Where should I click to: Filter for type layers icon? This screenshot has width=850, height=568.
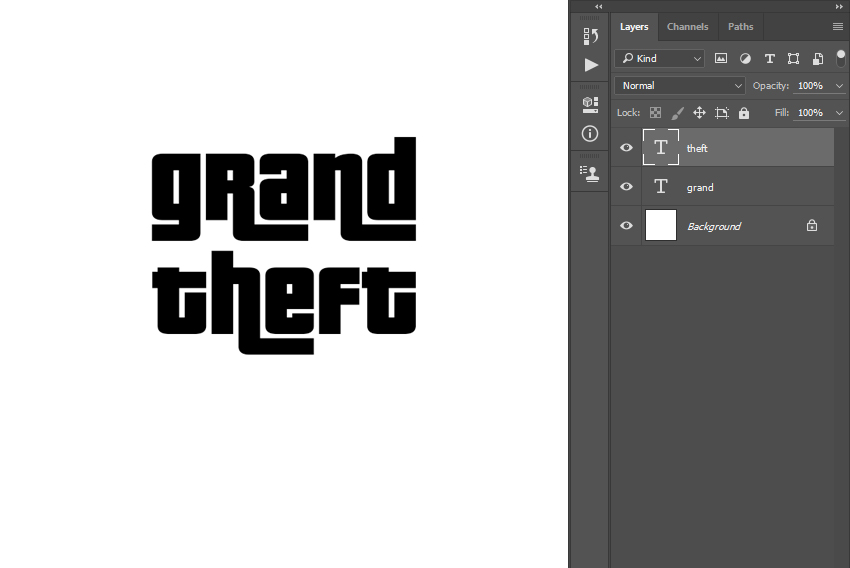click(x=770, y=59)
